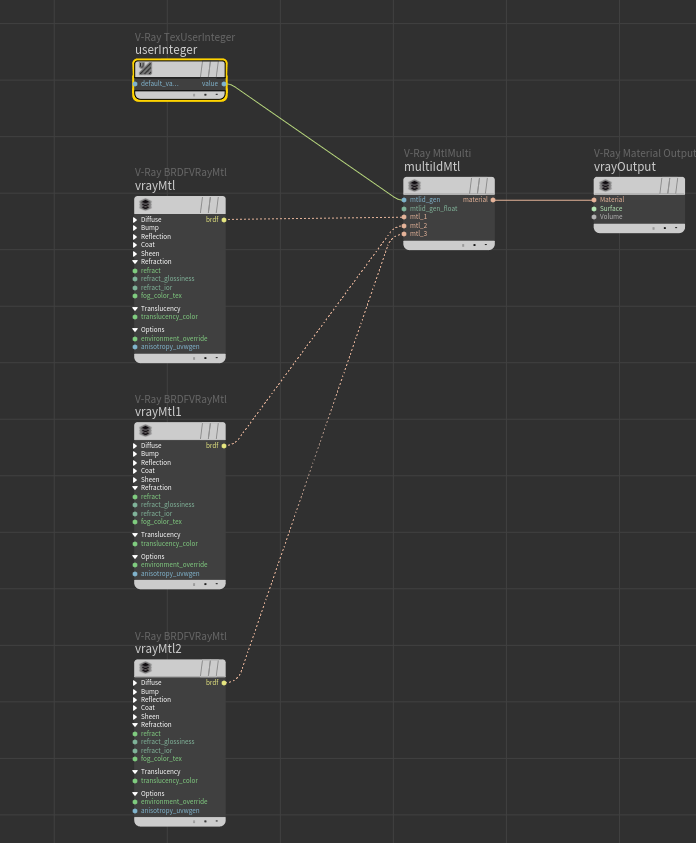Click the refract_glossiness input on vrayMtl2
This screenshot has width=696, height=843.
(135, 742)
